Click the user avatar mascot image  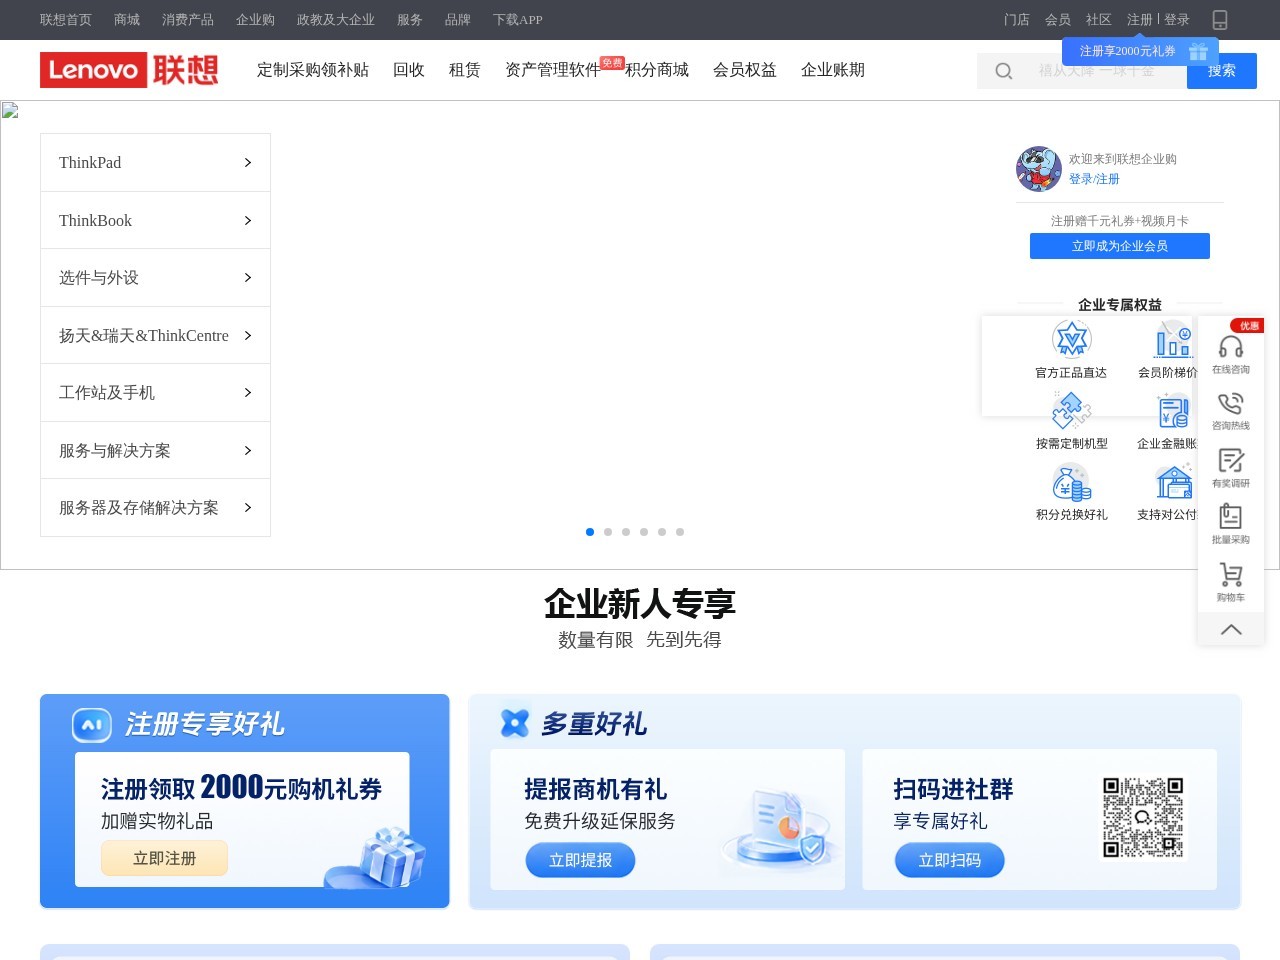tap(1039, 169)
